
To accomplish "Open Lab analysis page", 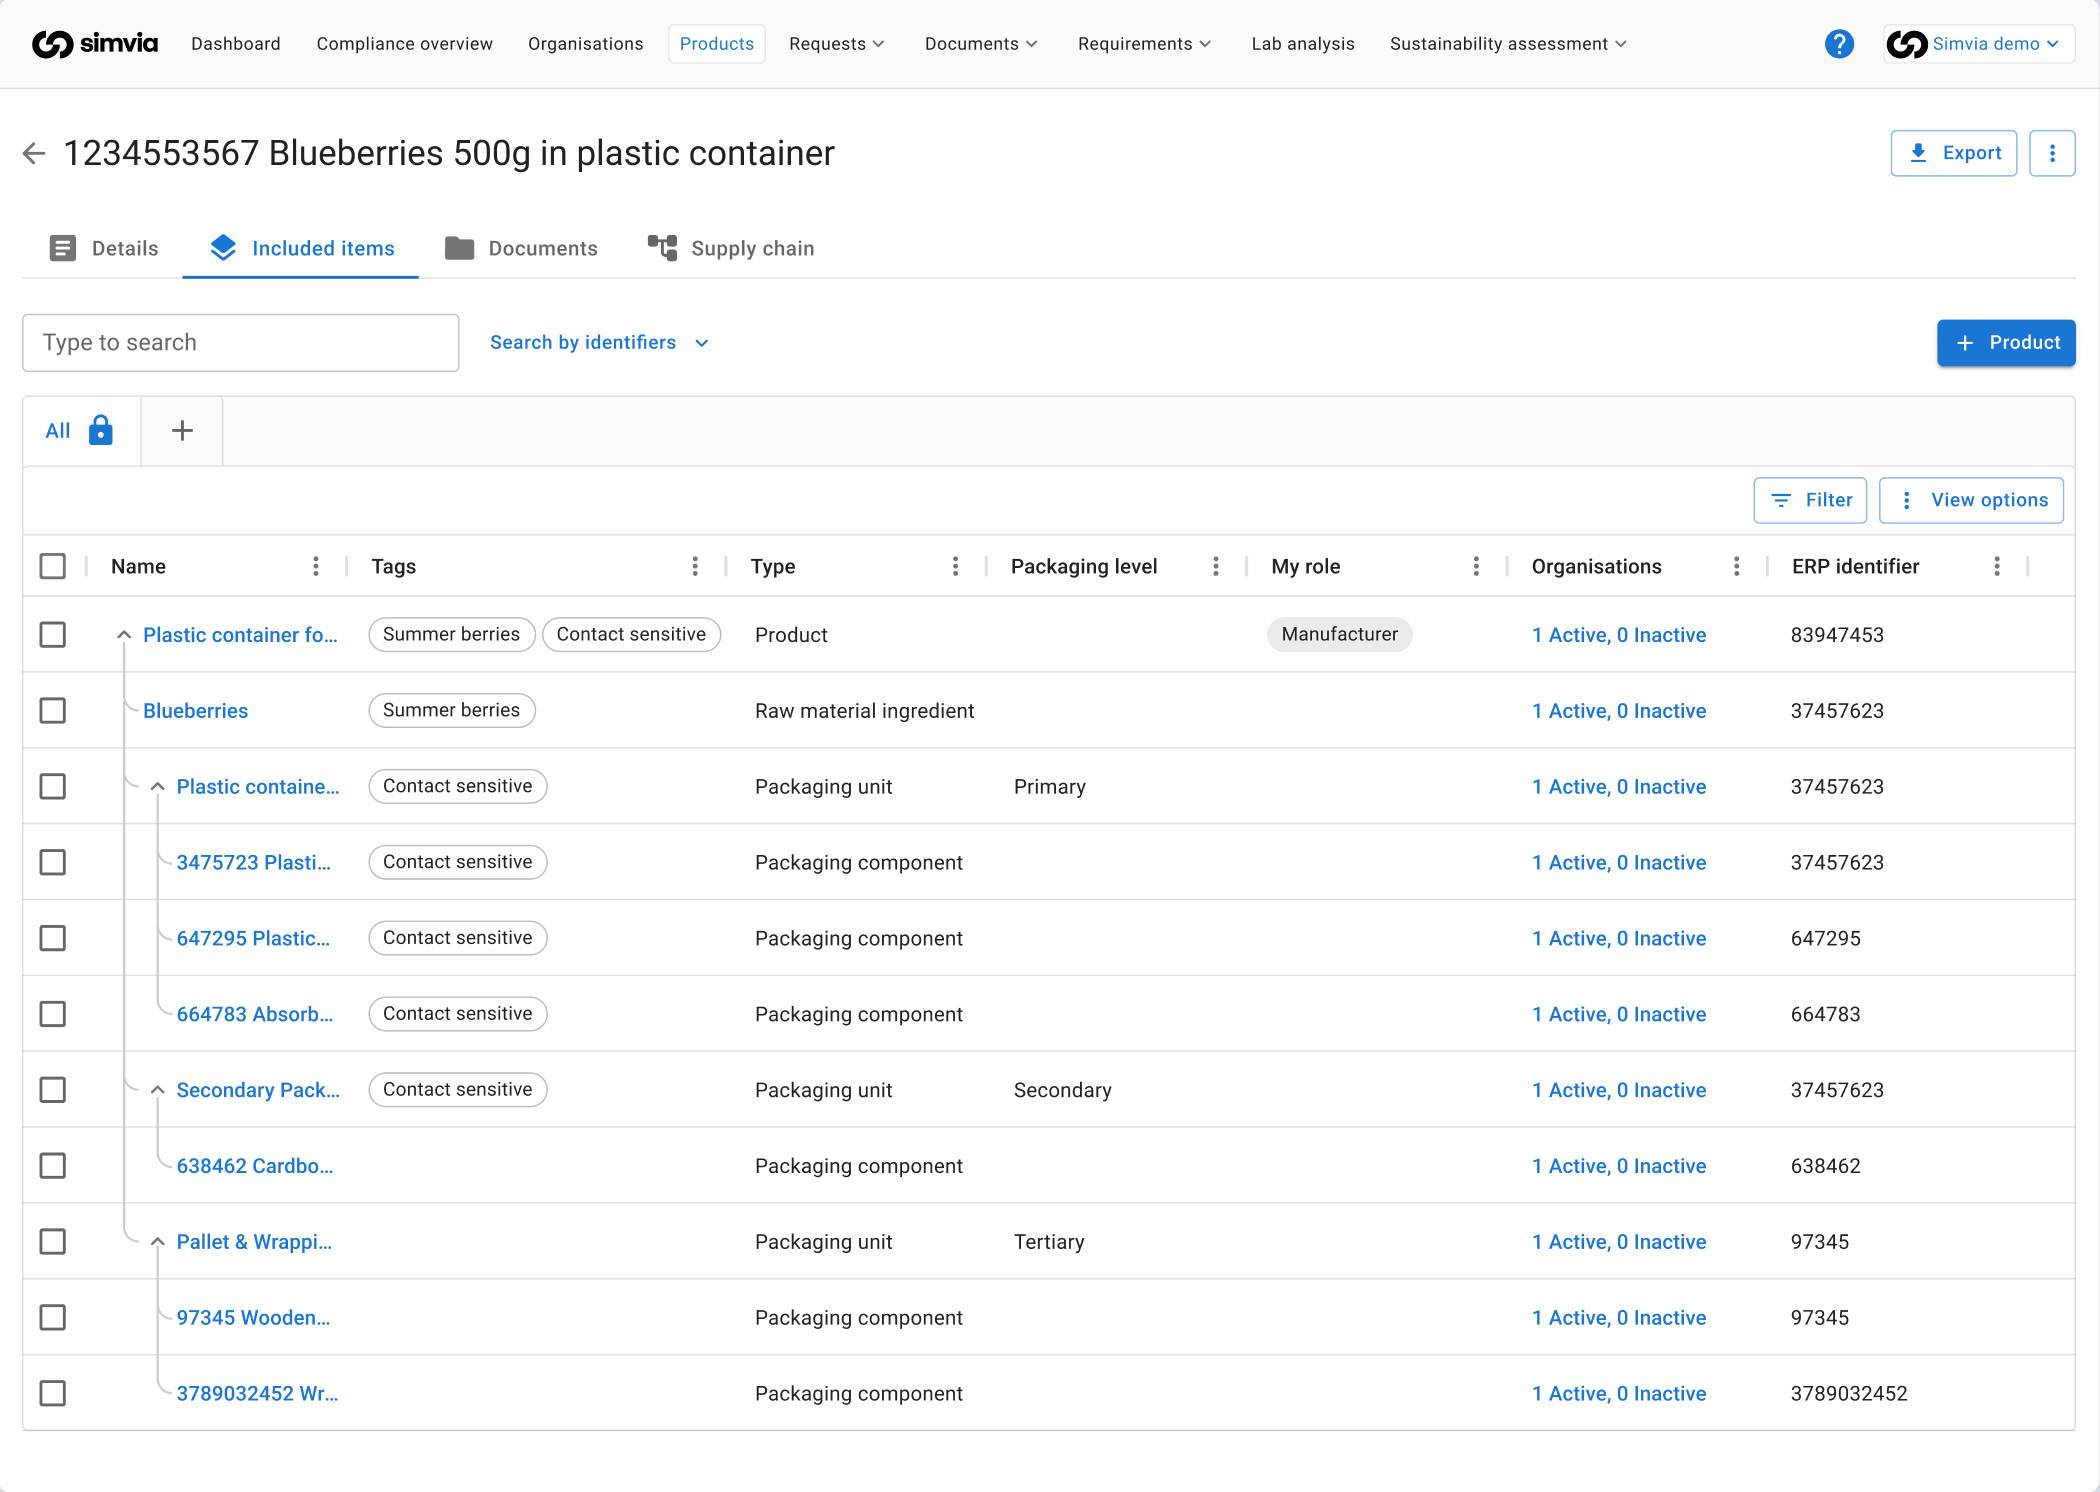I will point(1303,44).
